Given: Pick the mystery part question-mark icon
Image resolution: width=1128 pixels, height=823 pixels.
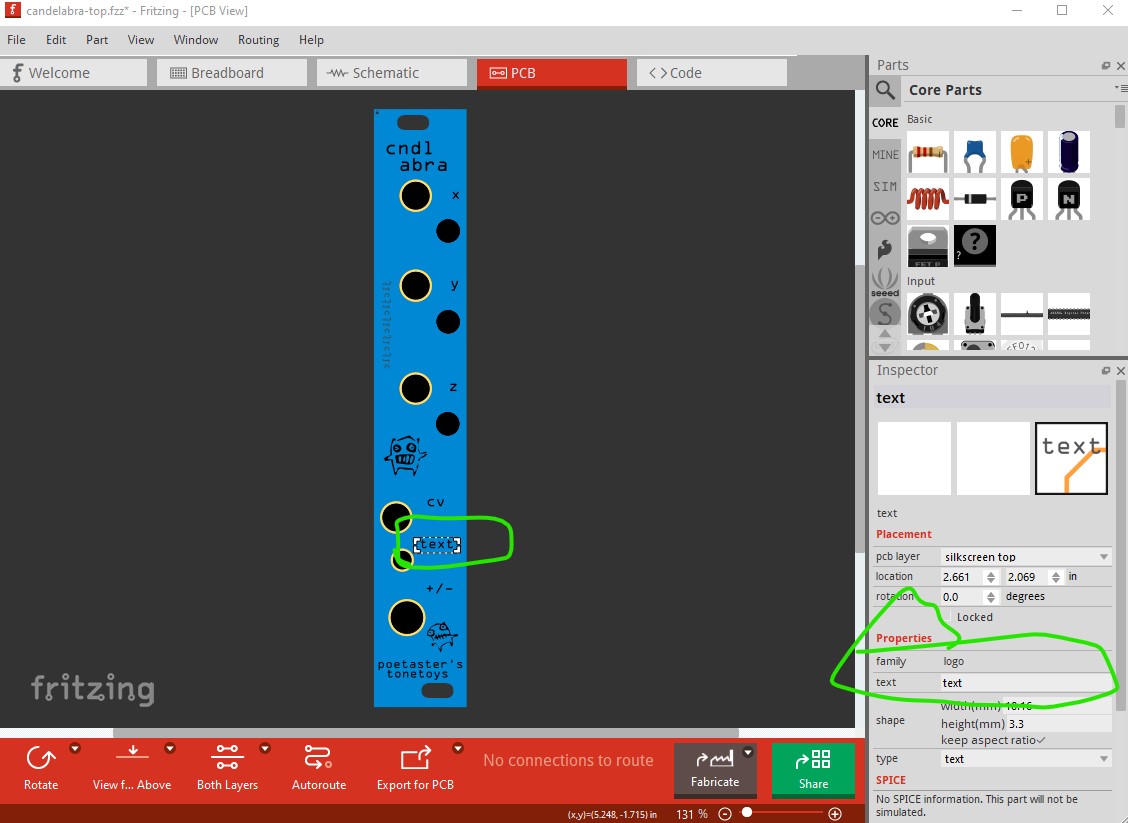Looking at the screenshot, I should pyautogui.click(x=975, y=245).
